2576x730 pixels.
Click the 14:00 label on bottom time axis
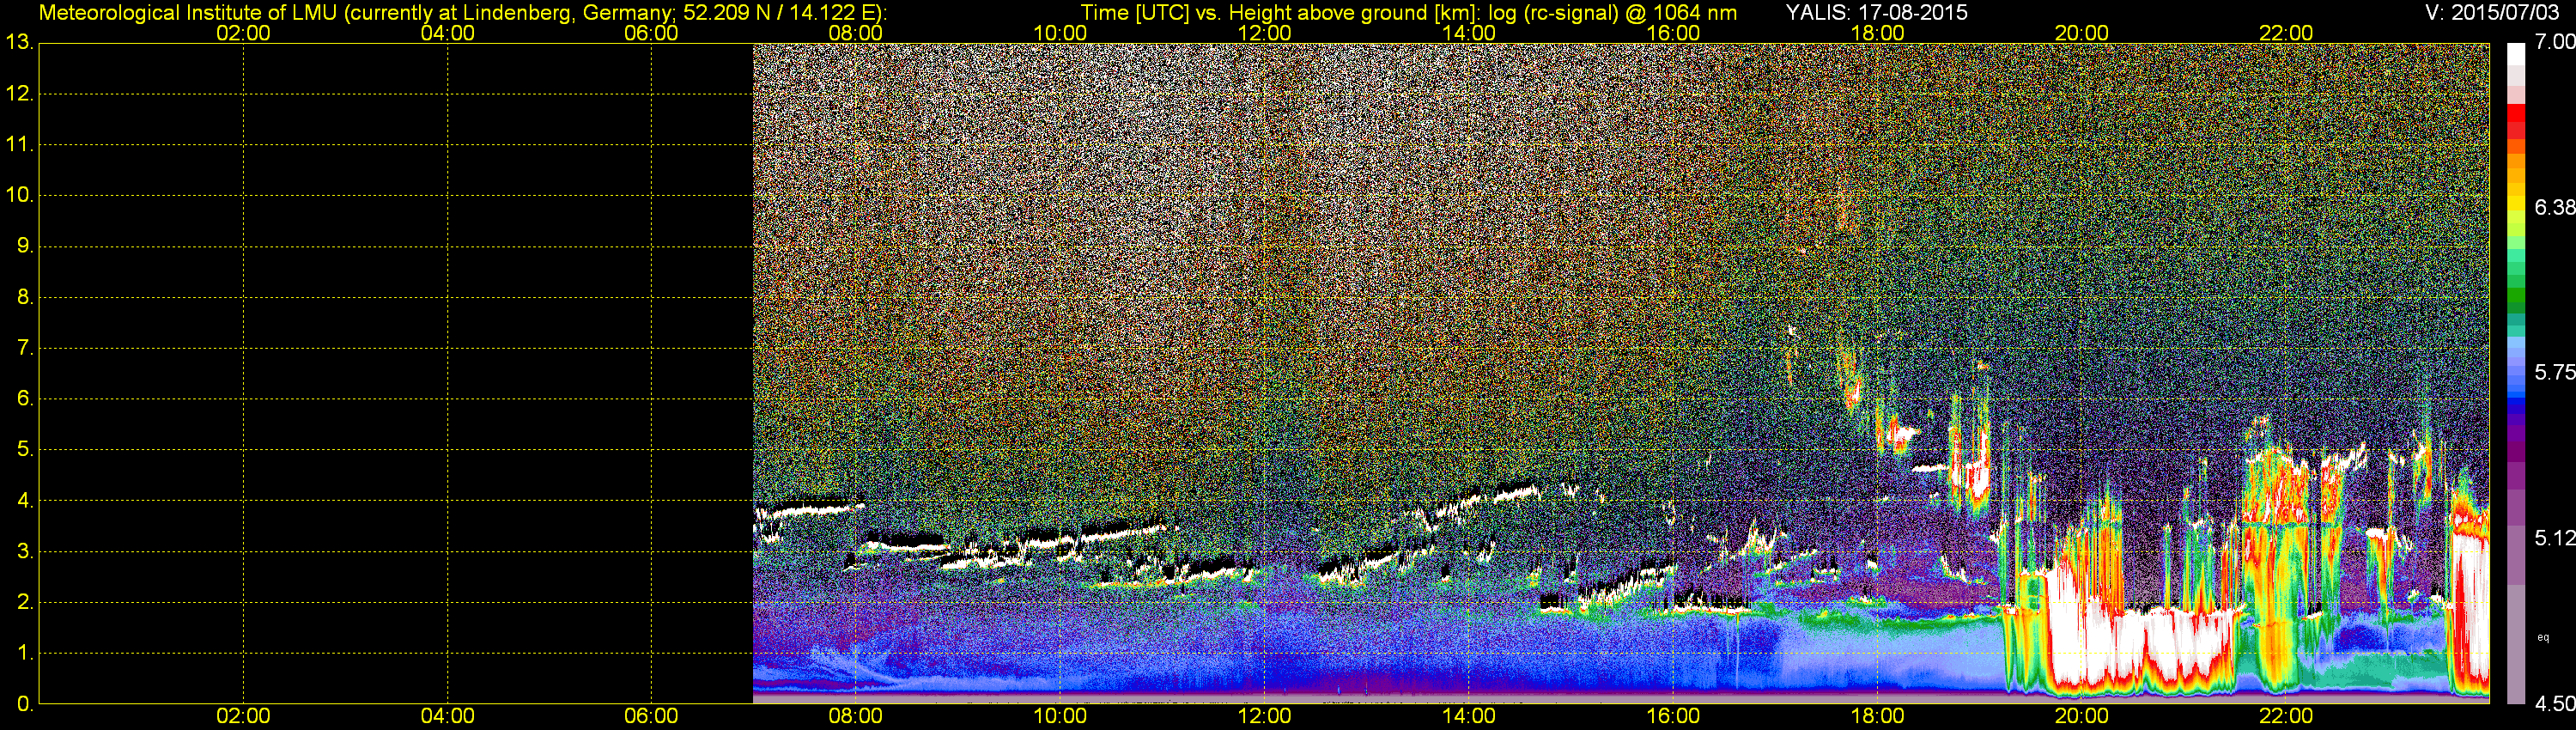pos(1469,716)
